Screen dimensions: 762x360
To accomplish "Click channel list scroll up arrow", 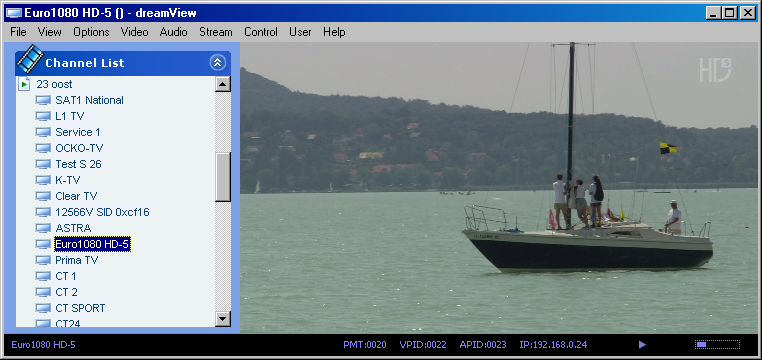I will [x=223, y=84].
